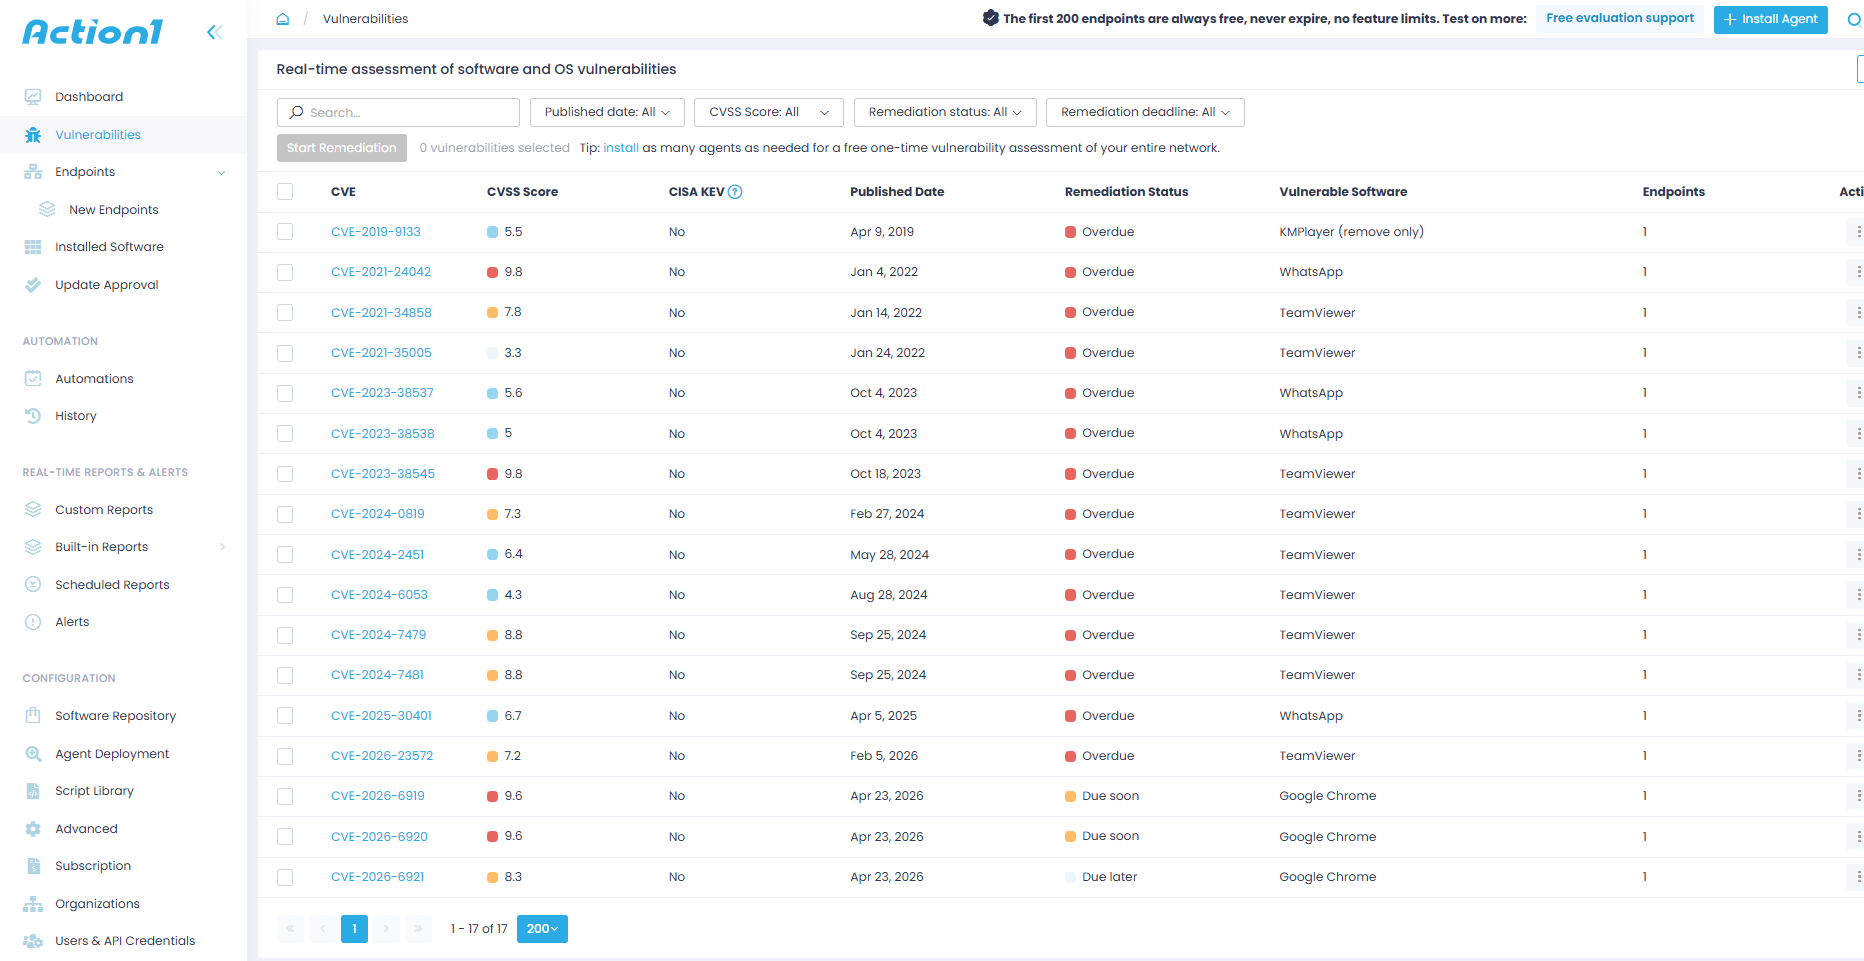Open the Dashboard menu item

[x=89, y=97]
